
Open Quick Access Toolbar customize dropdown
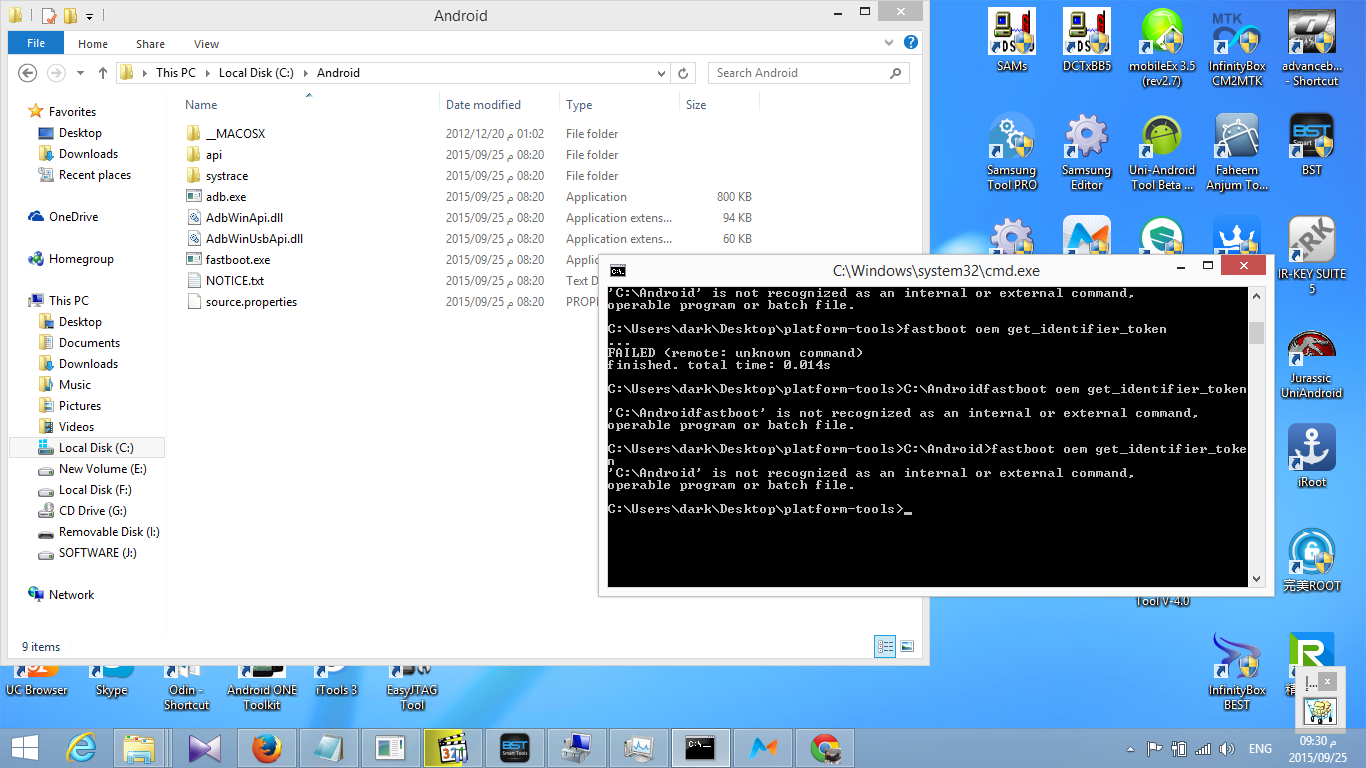tap(89, 16)
